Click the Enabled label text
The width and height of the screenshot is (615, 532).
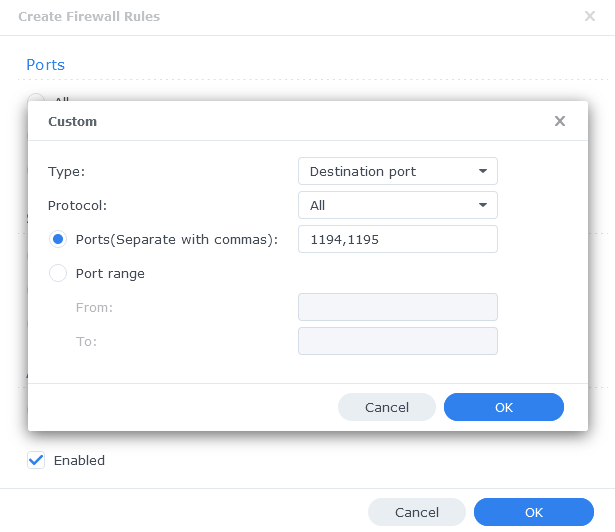79,460
